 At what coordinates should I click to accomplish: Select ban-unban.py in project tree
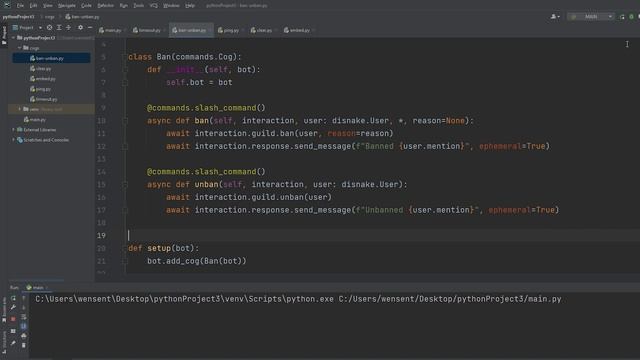[x=51, y=58]
